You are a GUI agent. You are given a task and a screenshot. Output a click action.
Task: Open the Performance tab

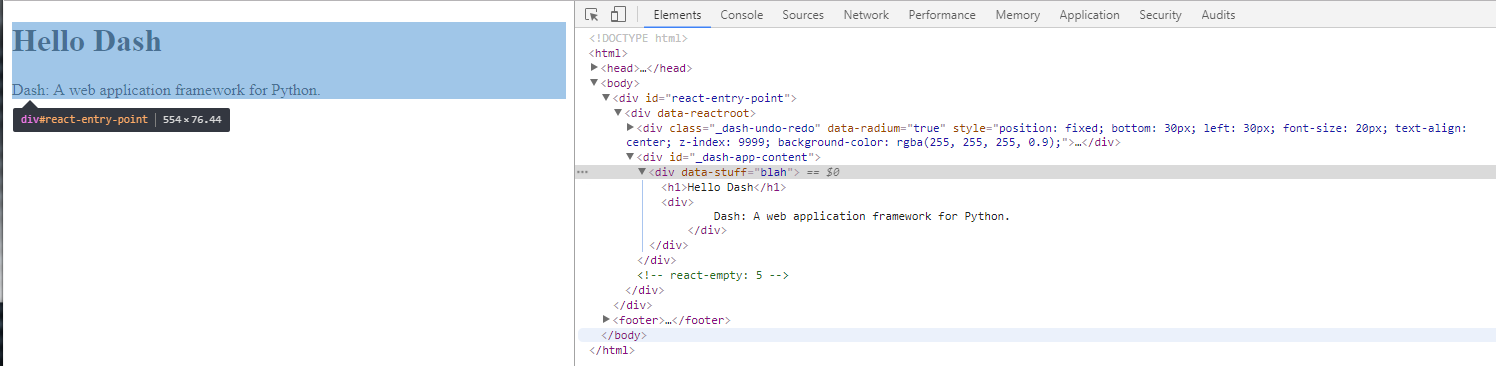click(x=942, y=15)
